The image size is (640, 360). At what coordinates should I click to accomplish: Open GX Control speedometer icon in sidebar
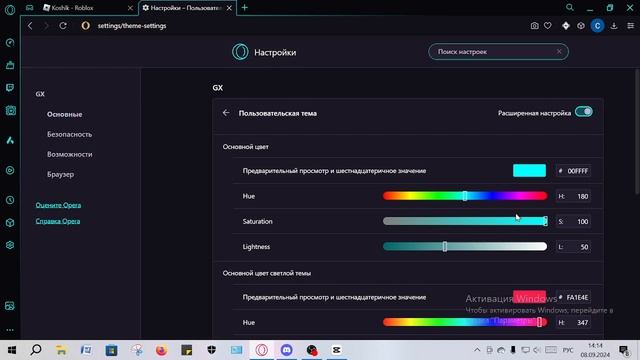pyautogui.click(x=10, y=42)
